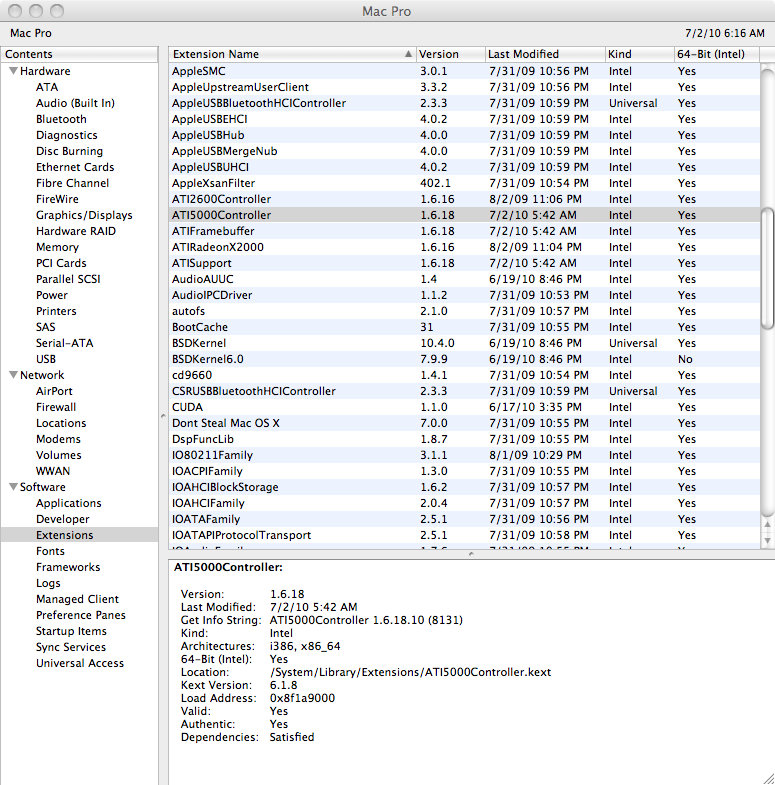
Task: Sort by Last Modified column header
Action: pos(545,54)
